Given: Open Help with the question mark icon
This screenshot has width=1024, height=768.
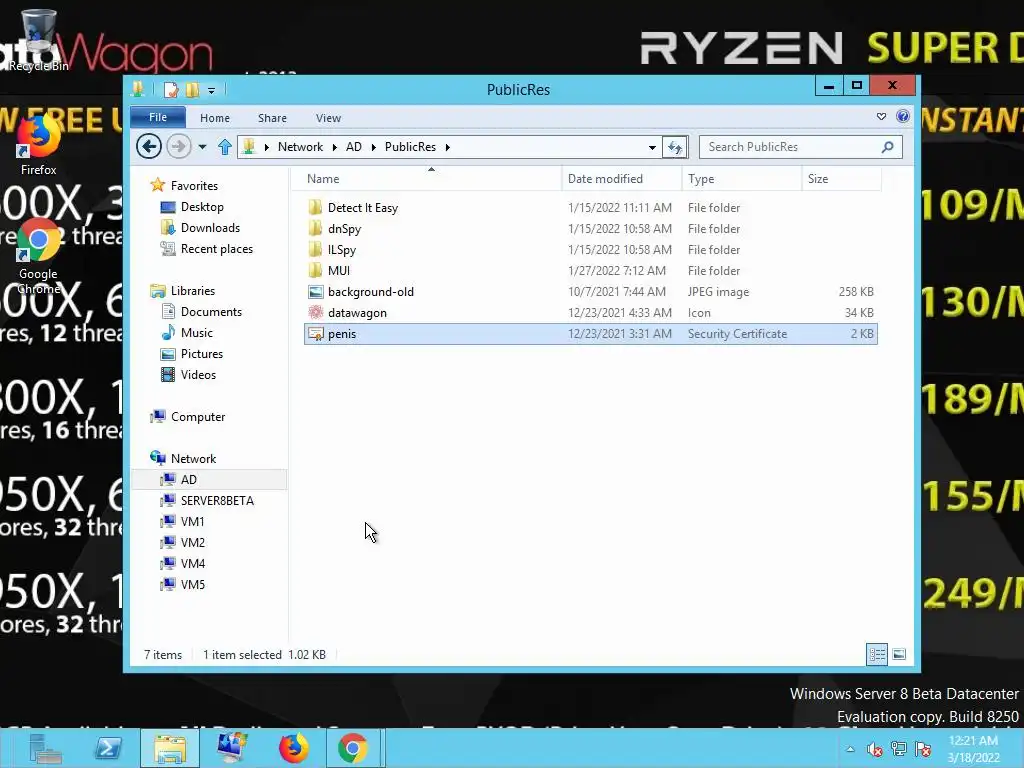Looking at the screenshot, I should point(903,116).
